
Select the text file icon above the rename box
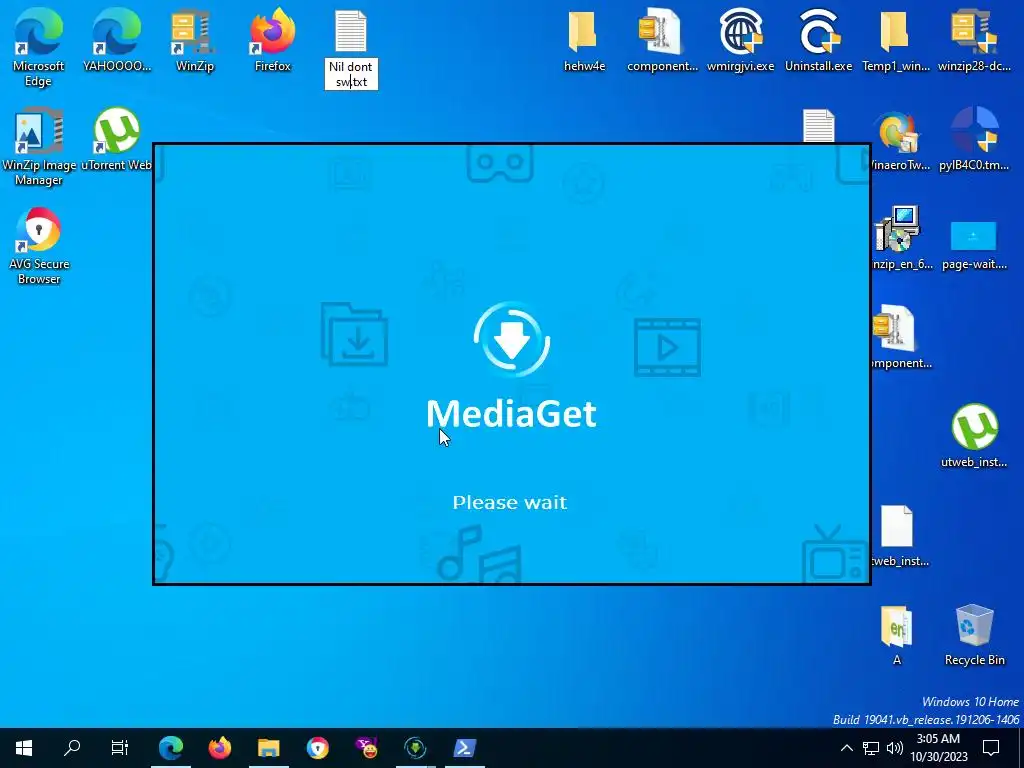point(351,31)
